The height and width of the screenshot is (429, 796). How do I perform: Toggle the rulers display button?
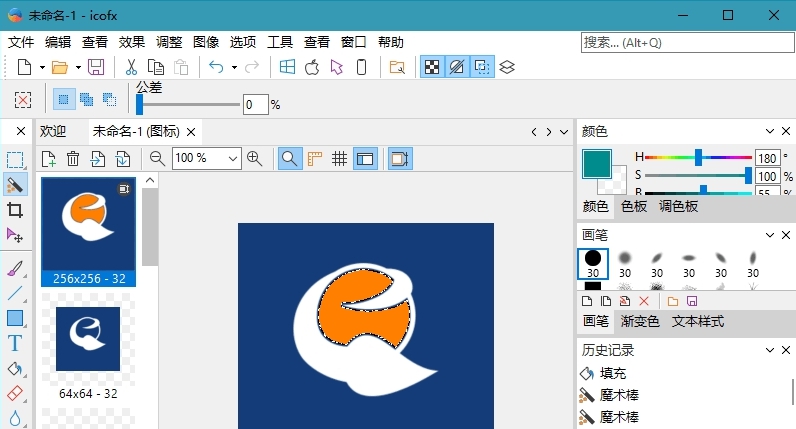(315, 158)
